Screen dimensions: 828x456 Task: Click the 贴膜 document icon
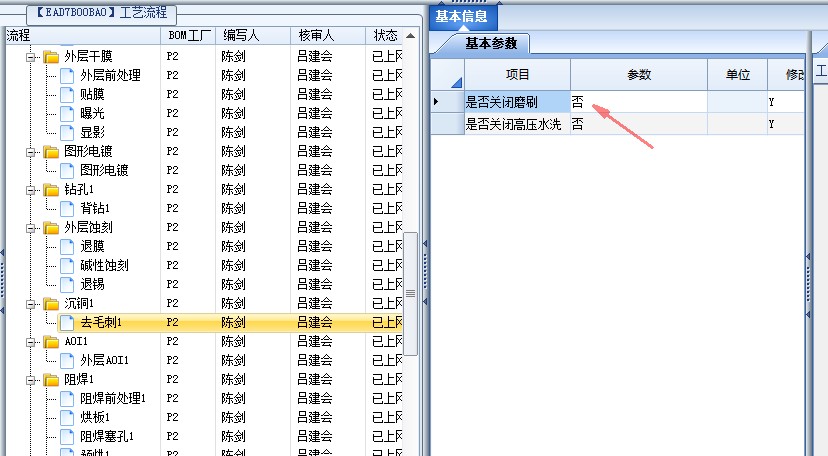coord(67,94)
